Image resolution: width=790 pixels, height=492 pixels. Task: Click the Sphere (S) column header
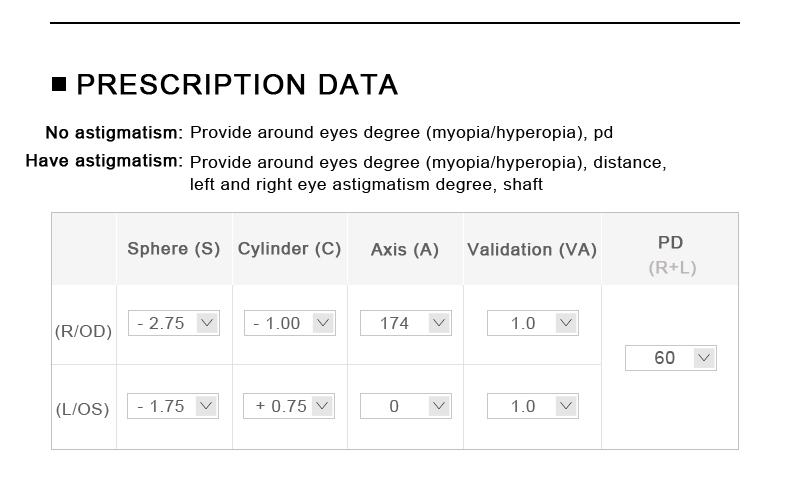(174, 249)
